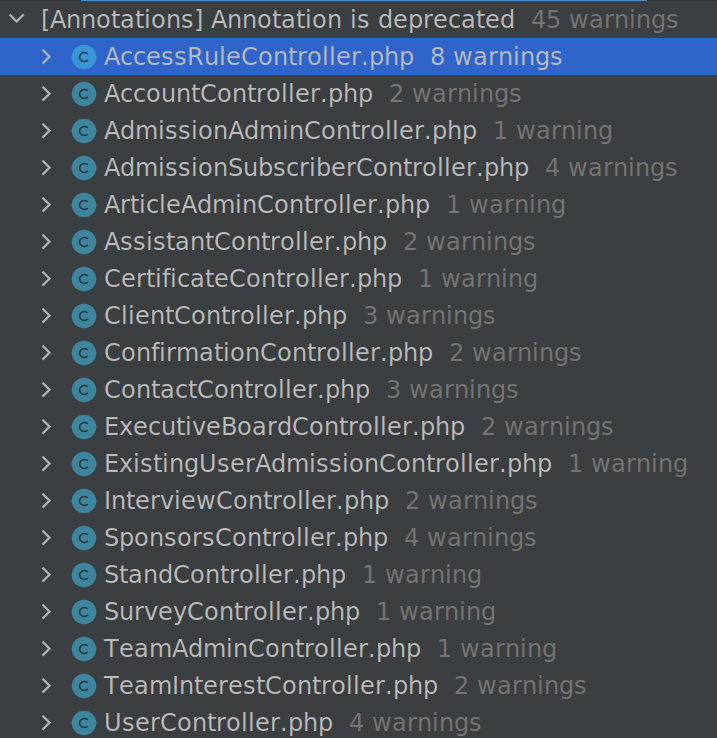Click class icon of AdmissionAdminController.php

point(84,131)
